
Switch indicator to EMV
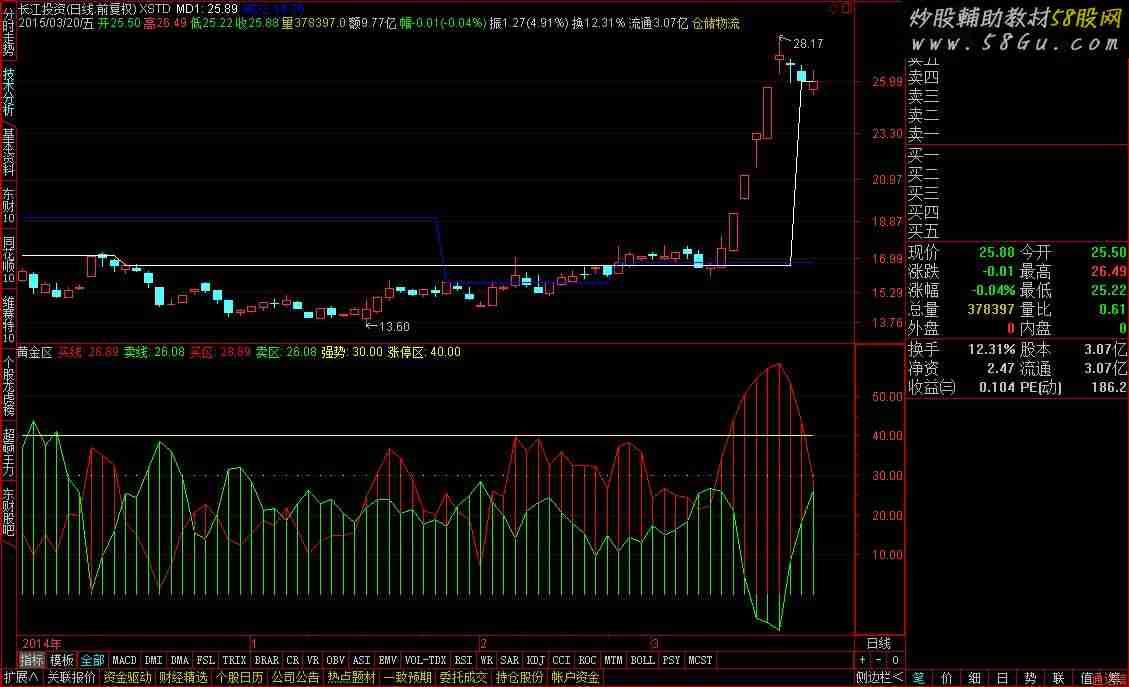[x=387, y=660]
